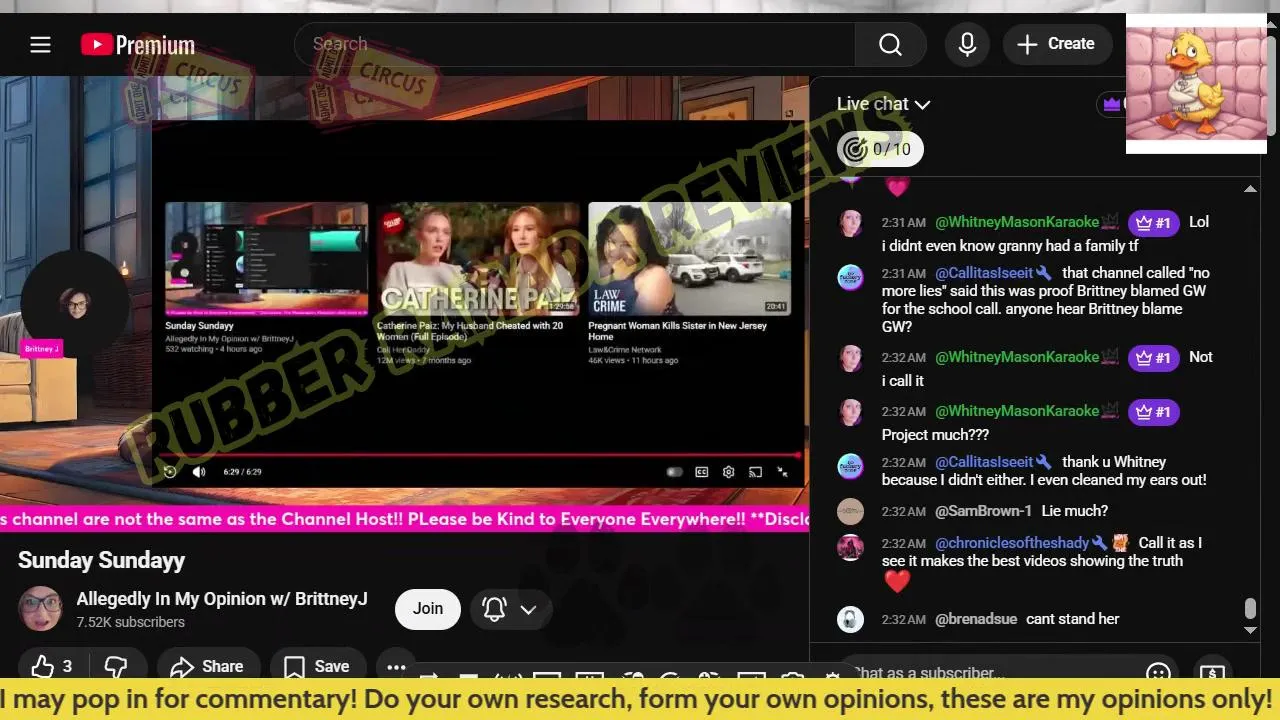This screenshot has height=720, width=1280.
Task: Click @WhitneyMasonKaraoke name on the Lol message
Action: coord(1017,222)
